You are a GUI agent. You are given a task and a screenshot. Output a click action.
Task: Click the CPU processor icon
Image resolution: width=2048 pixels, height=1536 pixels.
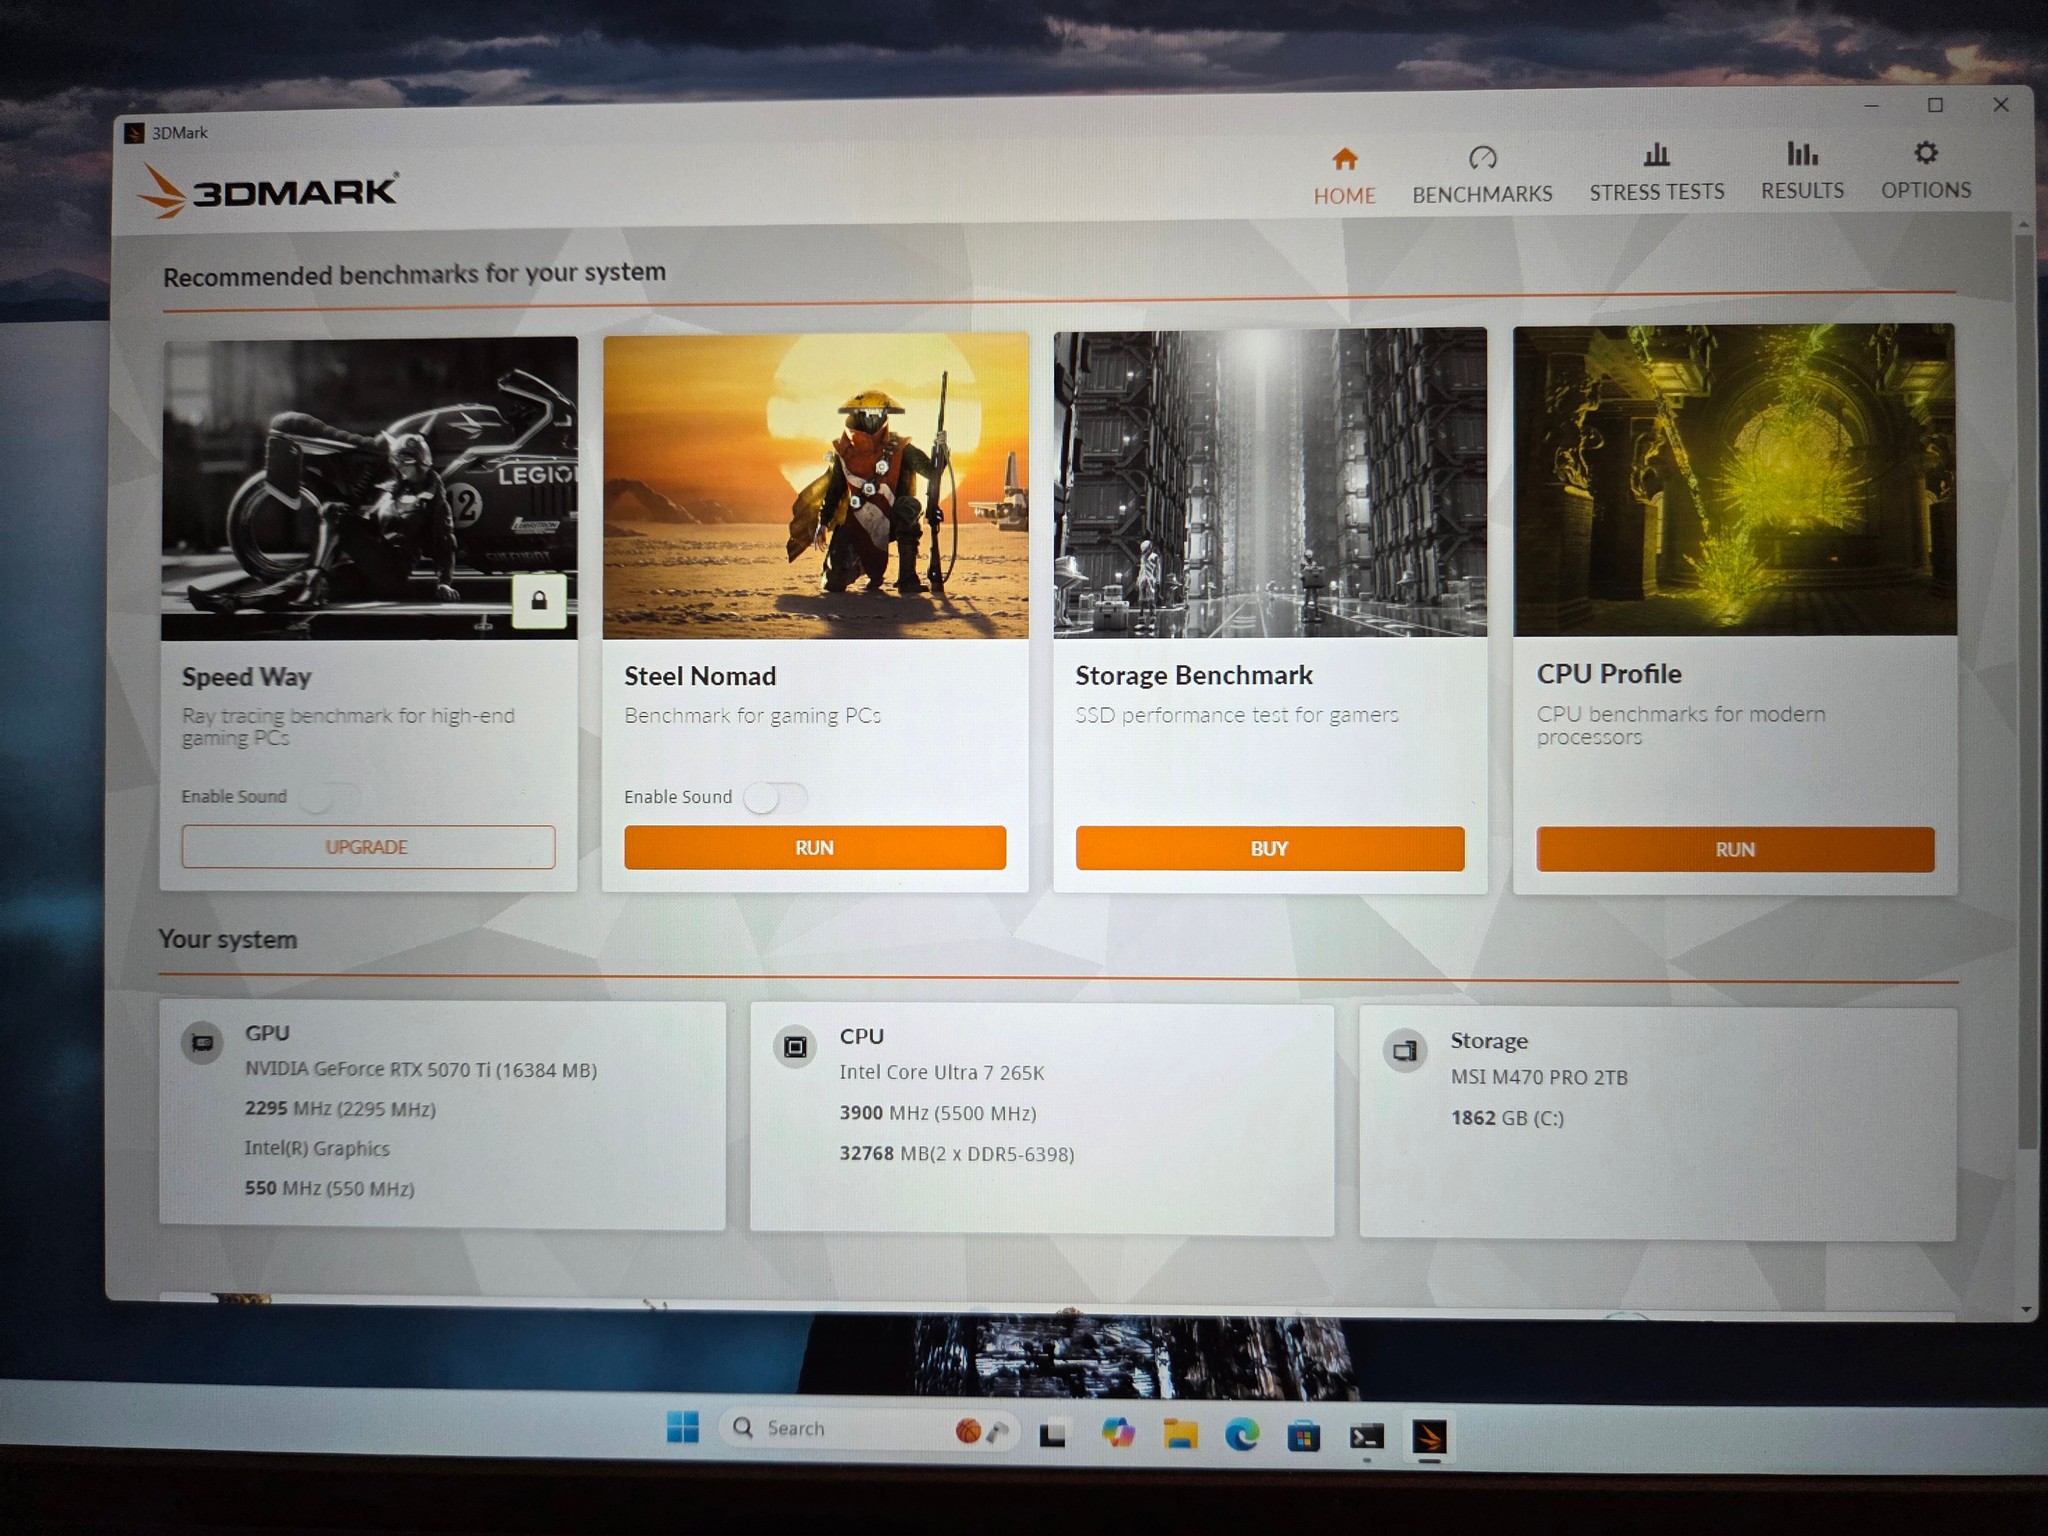tap(795, 1047)
